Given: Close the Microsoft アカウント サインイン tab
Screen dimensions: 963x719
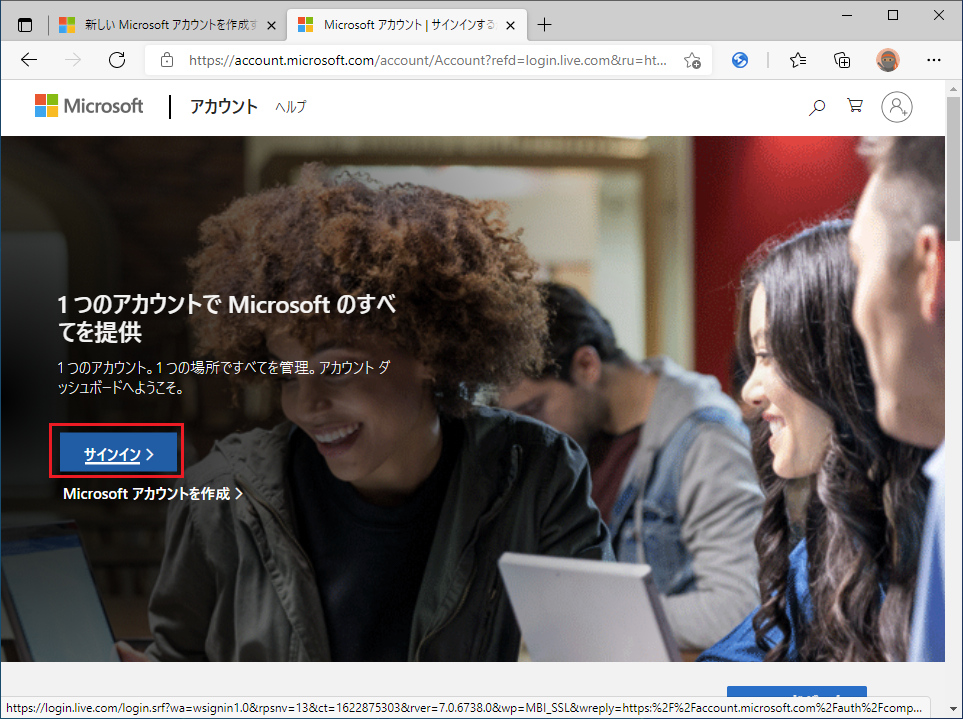Looking at the screenshot, I should (x=510, y=24).
